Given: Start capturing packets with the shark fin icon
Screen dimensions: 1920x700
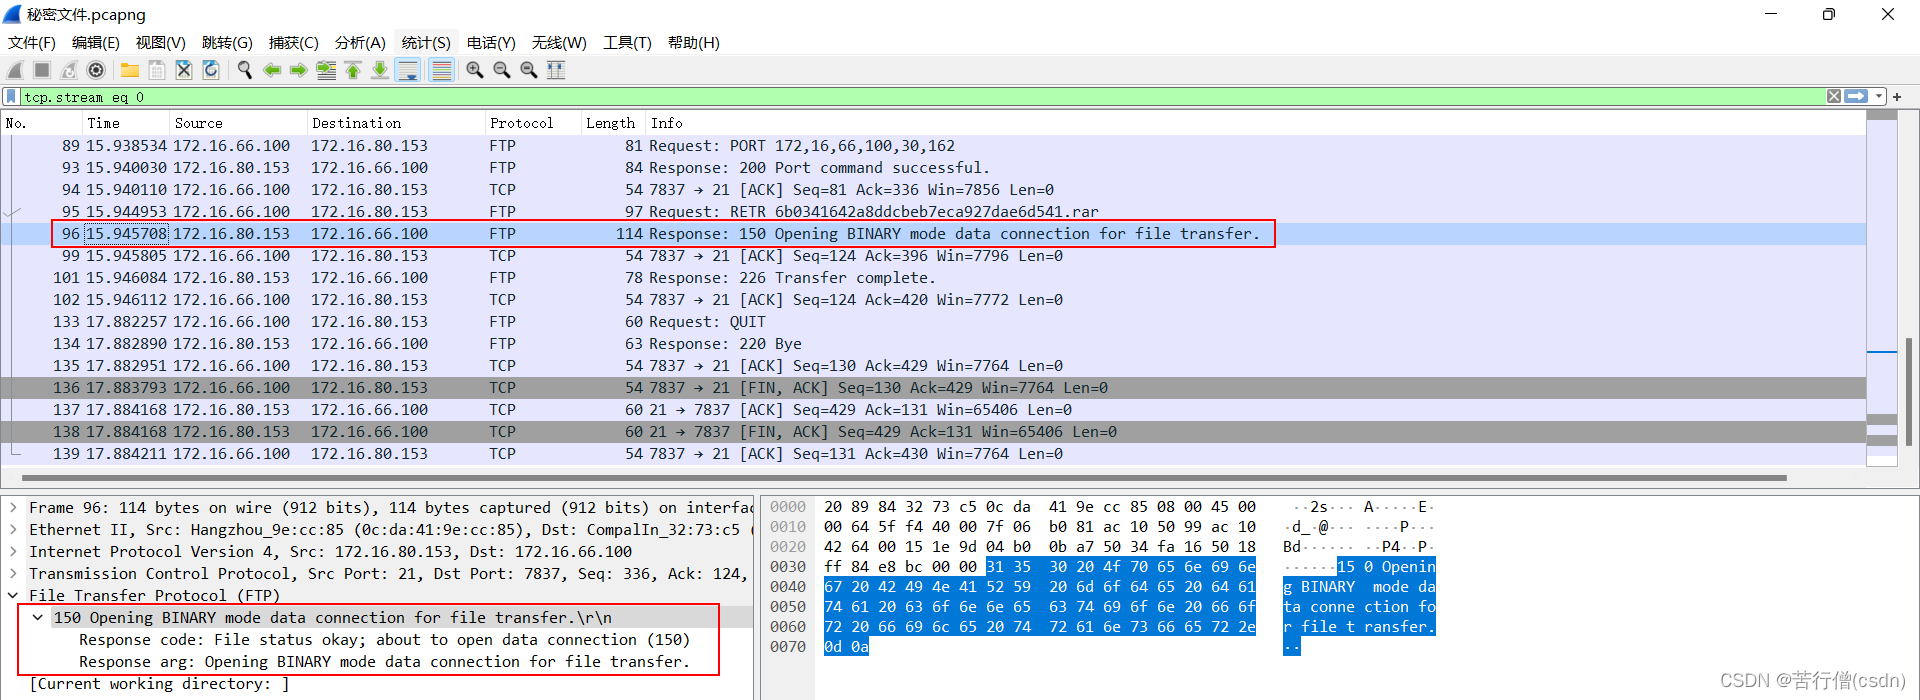Looking at the screenshot, I should click(15, 70).
